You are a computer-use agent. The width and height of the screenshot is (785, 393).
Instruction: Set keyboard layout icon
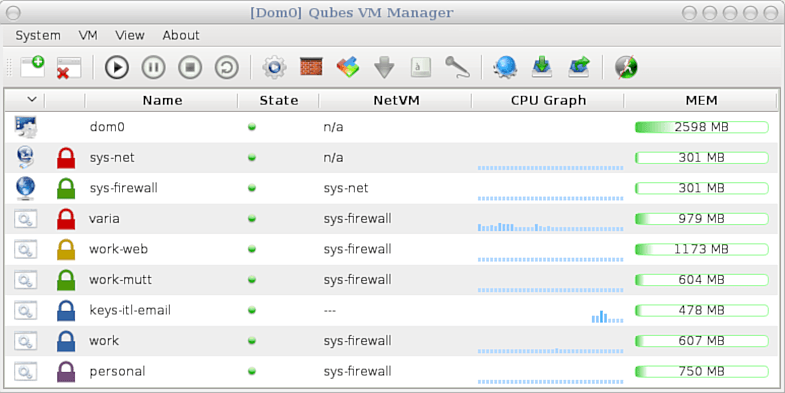coord(421,67)
